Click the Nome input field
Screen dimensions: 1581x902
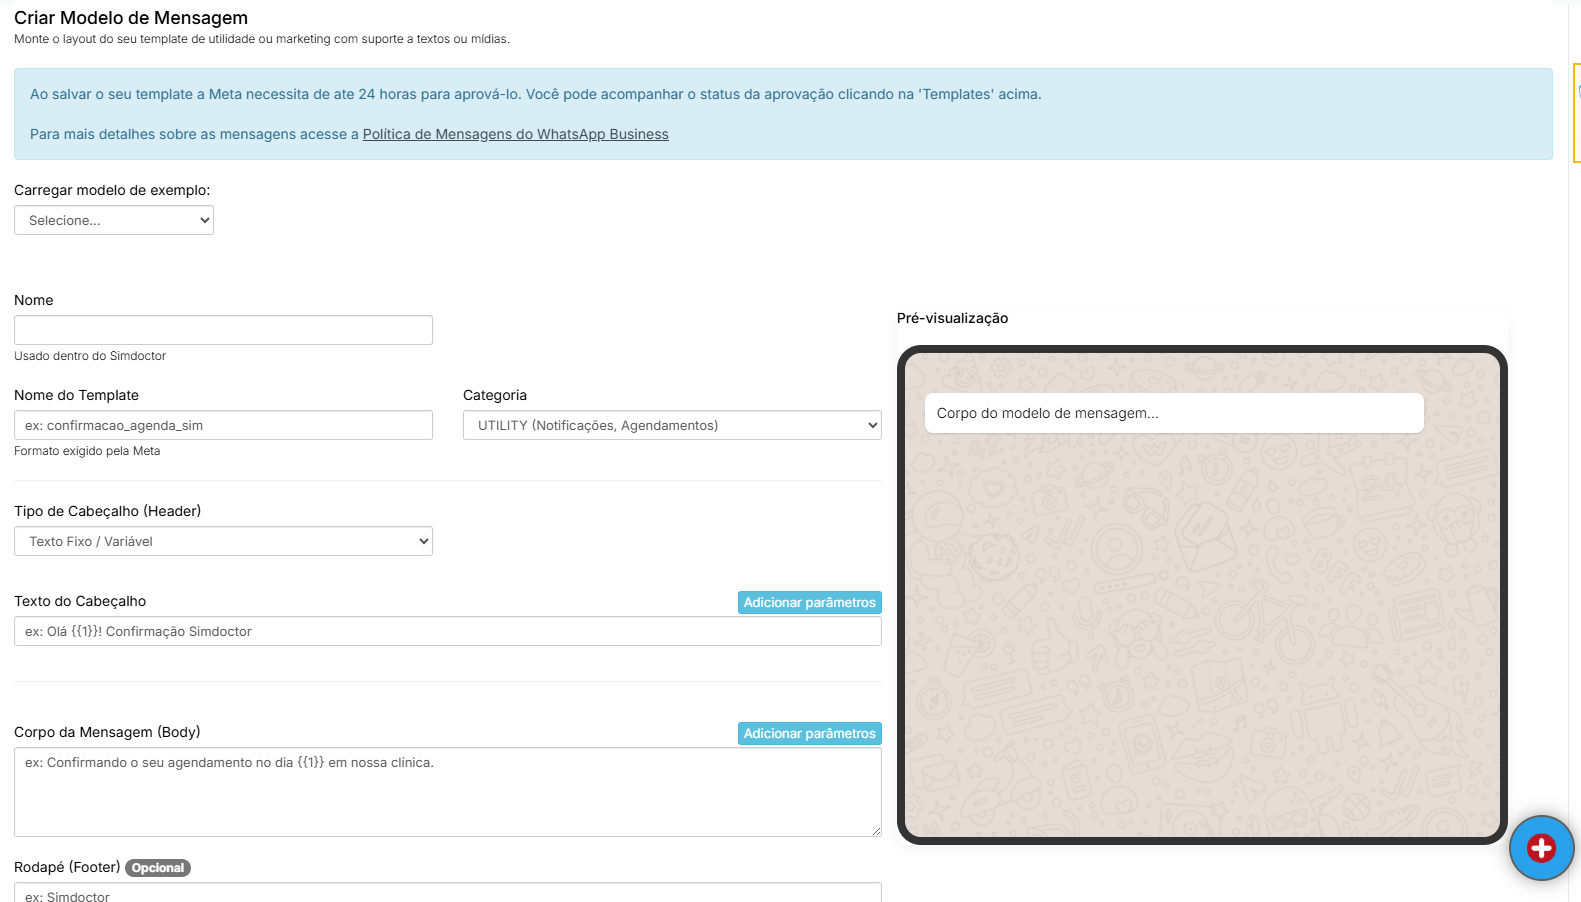point(223,330)
